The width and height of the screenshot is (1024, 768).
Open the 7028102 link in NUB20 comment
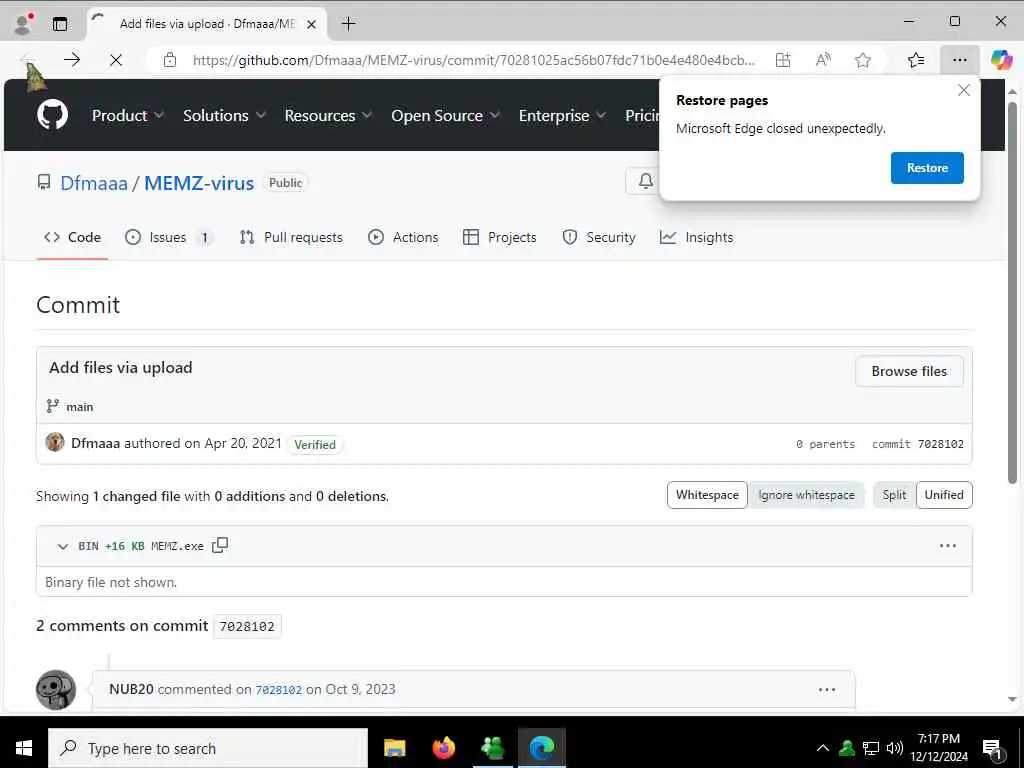coord(278,690)
